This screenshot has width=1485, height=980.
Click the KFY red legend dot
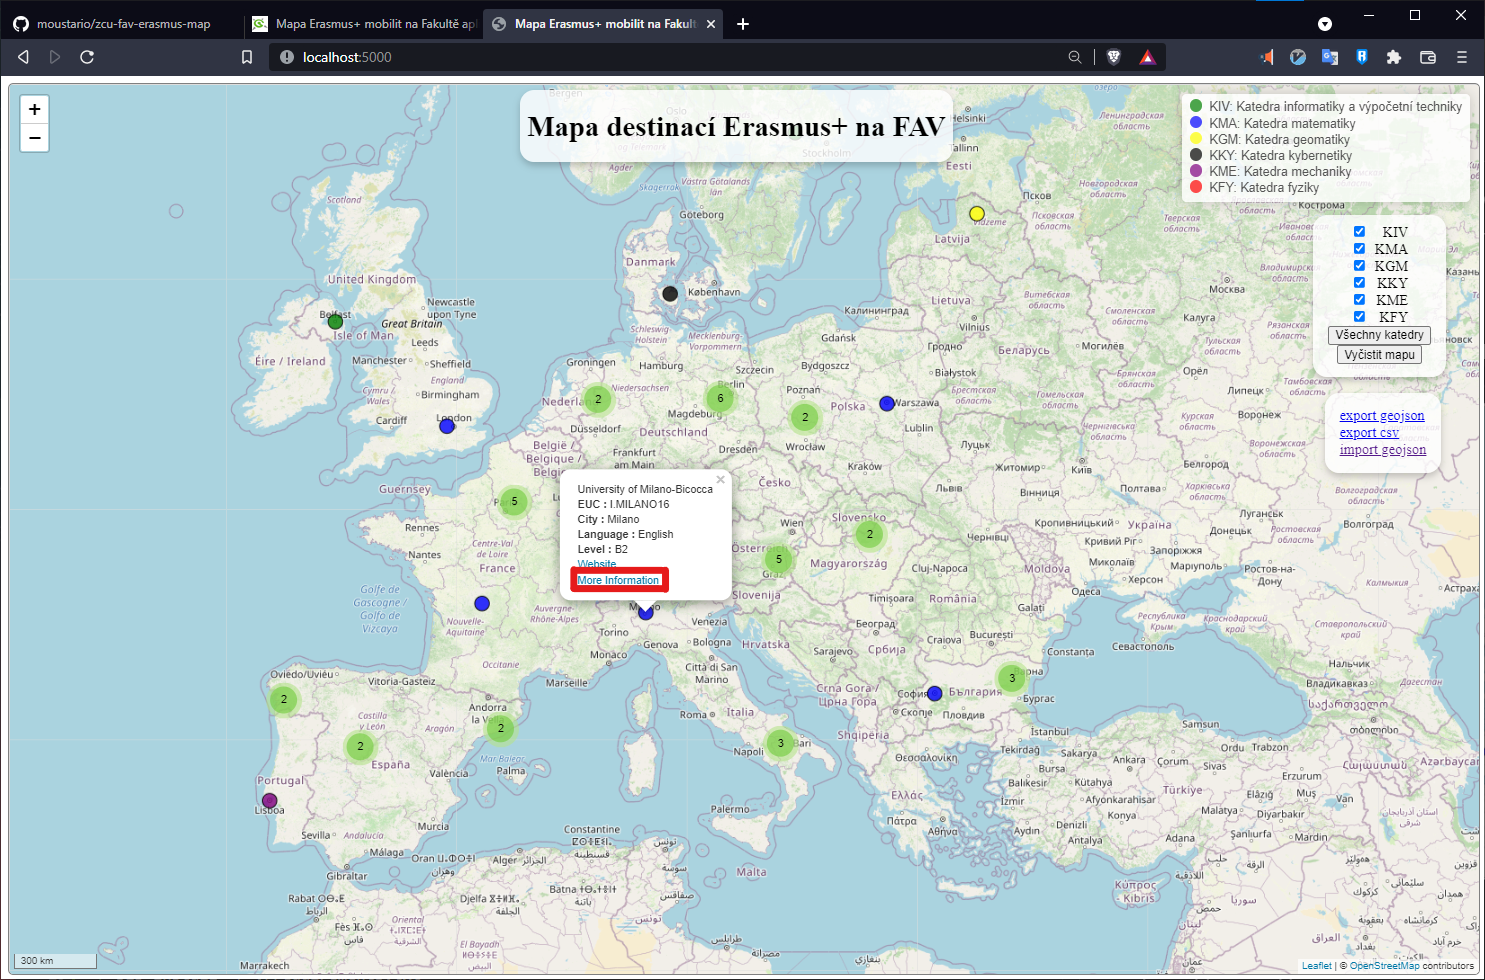[1196, 187]
